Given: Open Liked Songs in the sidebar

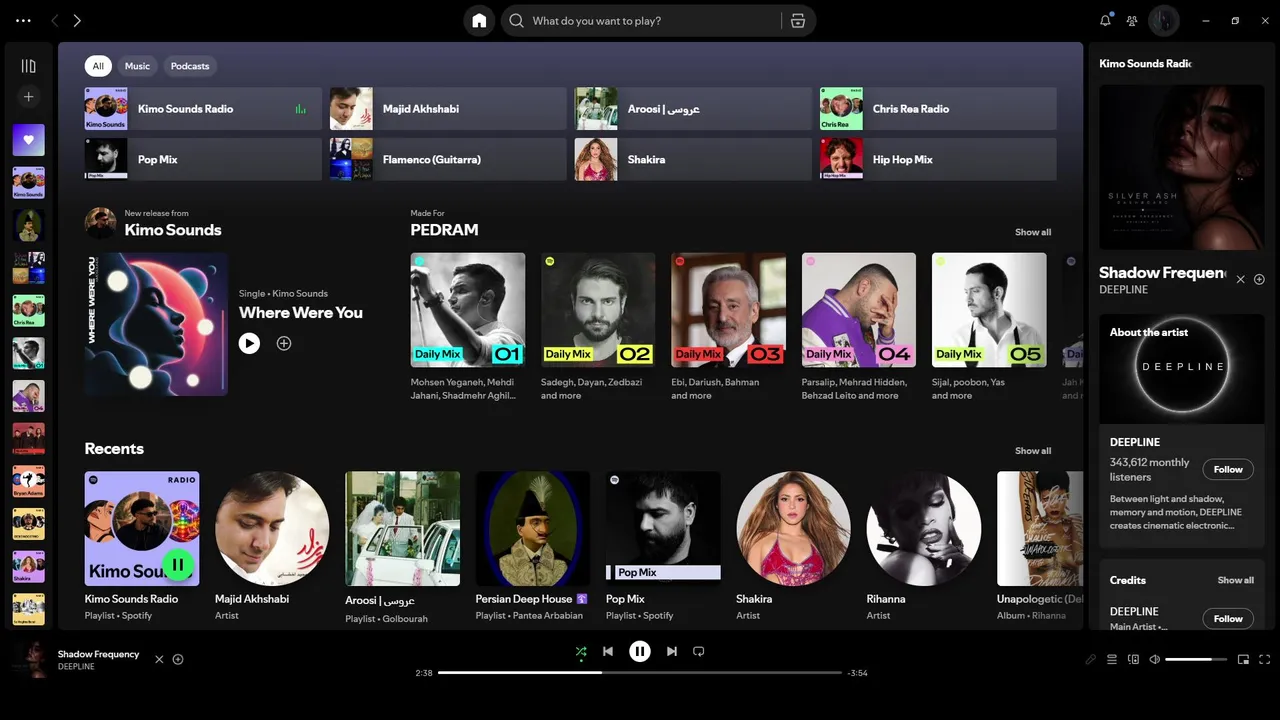Looking at the screenshot, I should [28, 140].
